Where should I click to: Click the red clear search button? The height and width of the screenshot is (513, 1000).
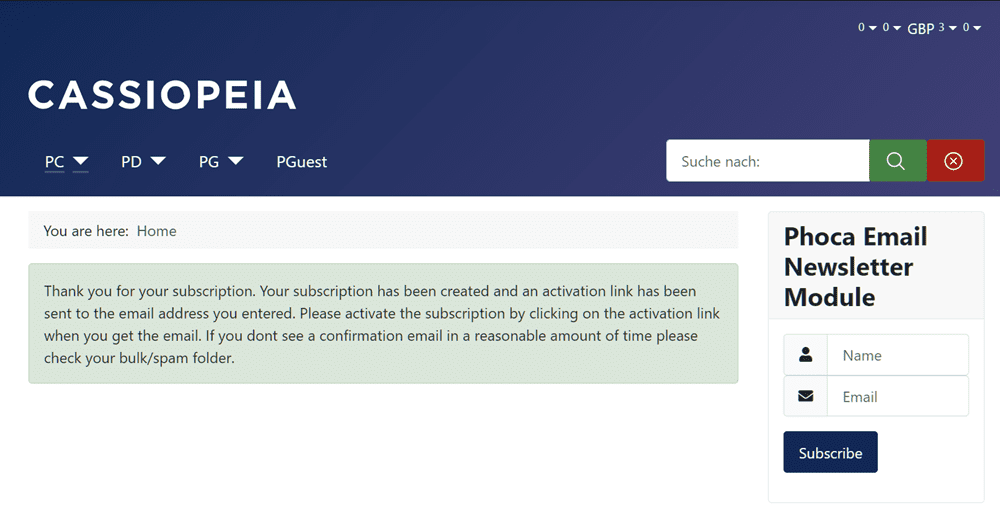[955, 161]
